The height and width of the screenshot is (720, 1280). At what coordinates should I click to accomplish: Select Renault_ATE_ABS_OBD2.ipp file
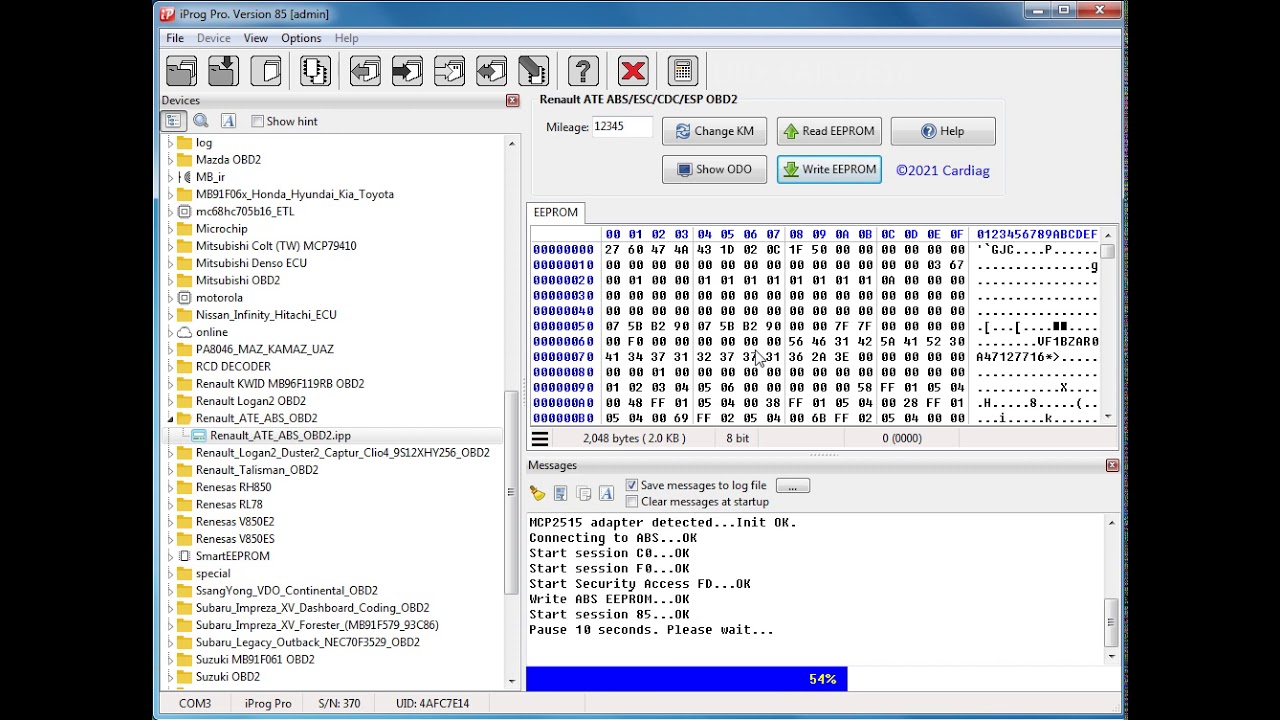(x=280, y=435)
